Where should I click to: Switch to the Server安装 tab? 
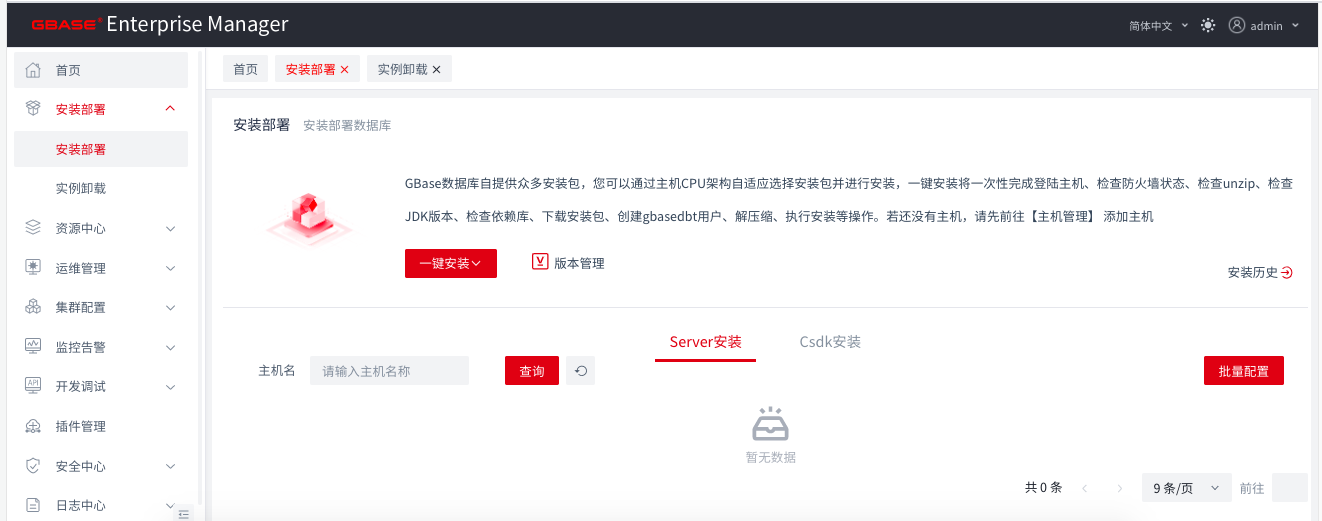click(x=706, y=342)
